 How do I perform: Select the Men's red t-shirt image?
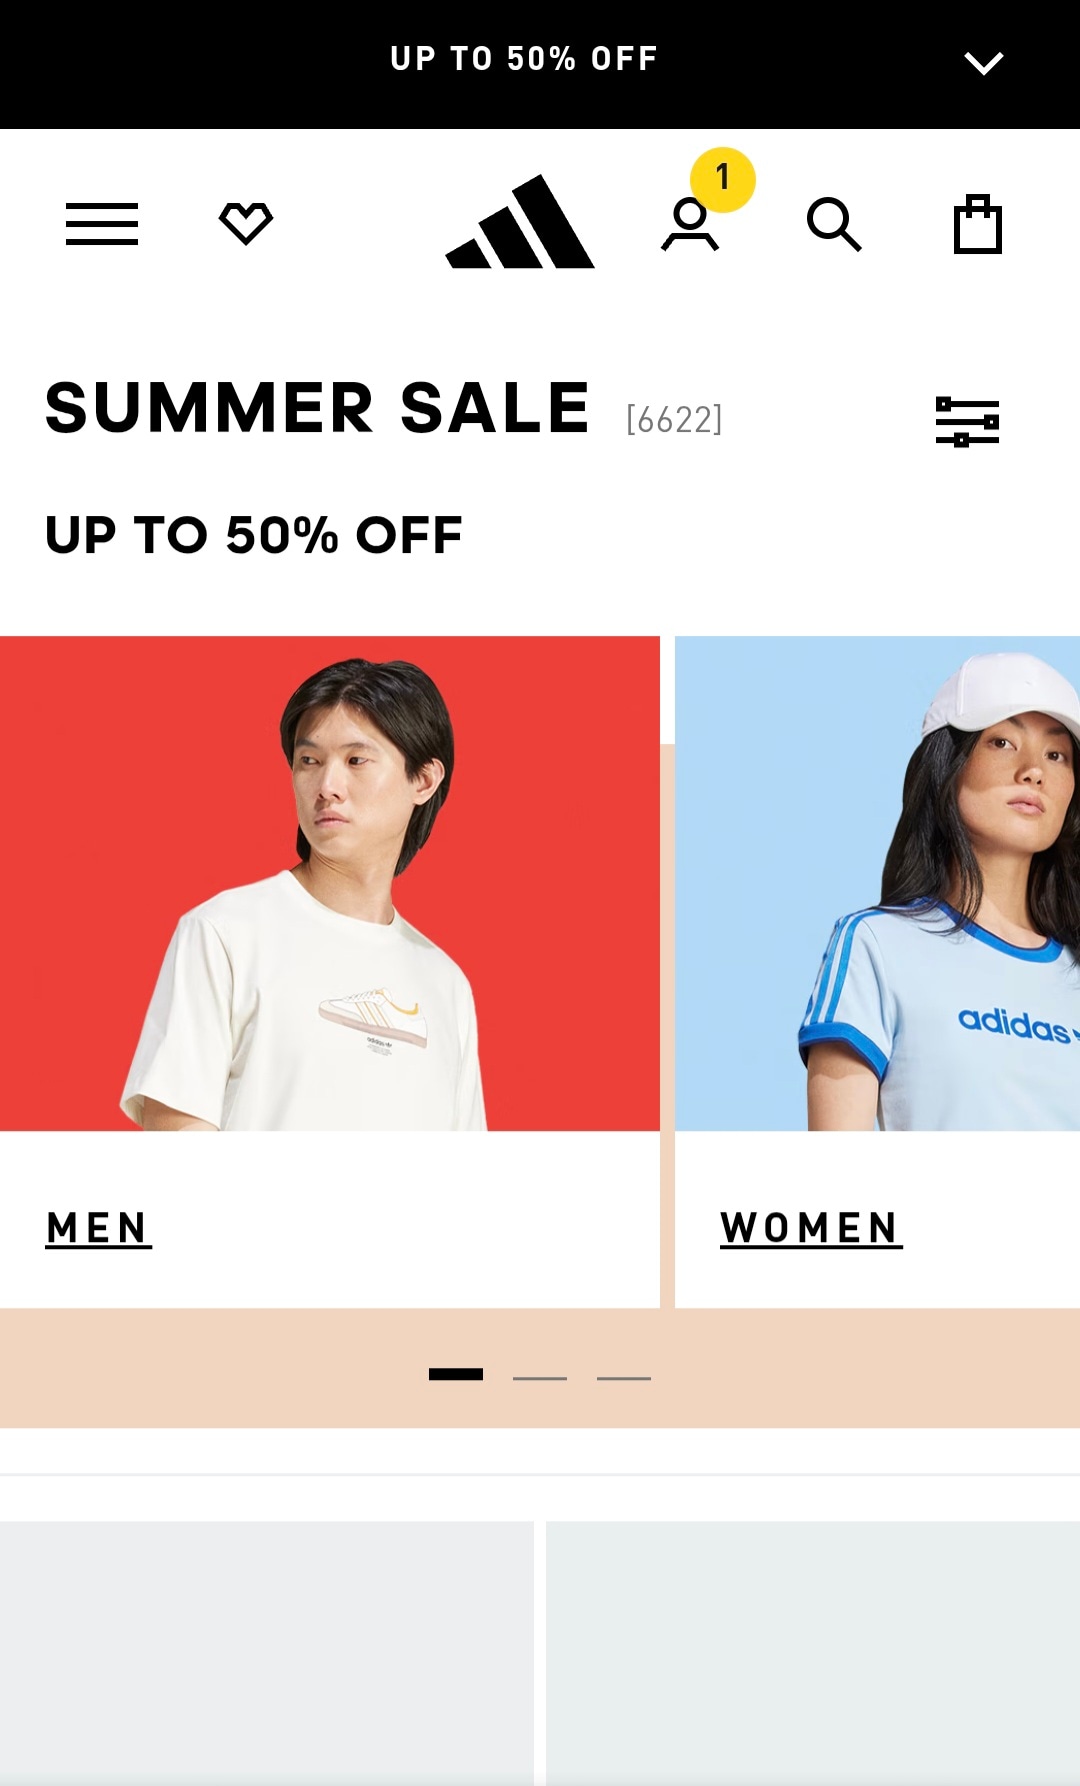pos(330,884)
